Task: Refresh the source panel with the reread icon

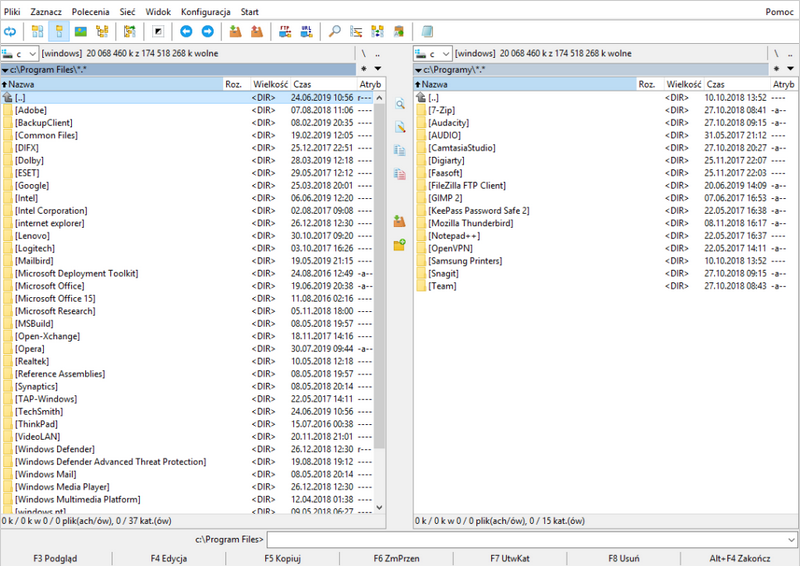Action: [x=10, y=32]
